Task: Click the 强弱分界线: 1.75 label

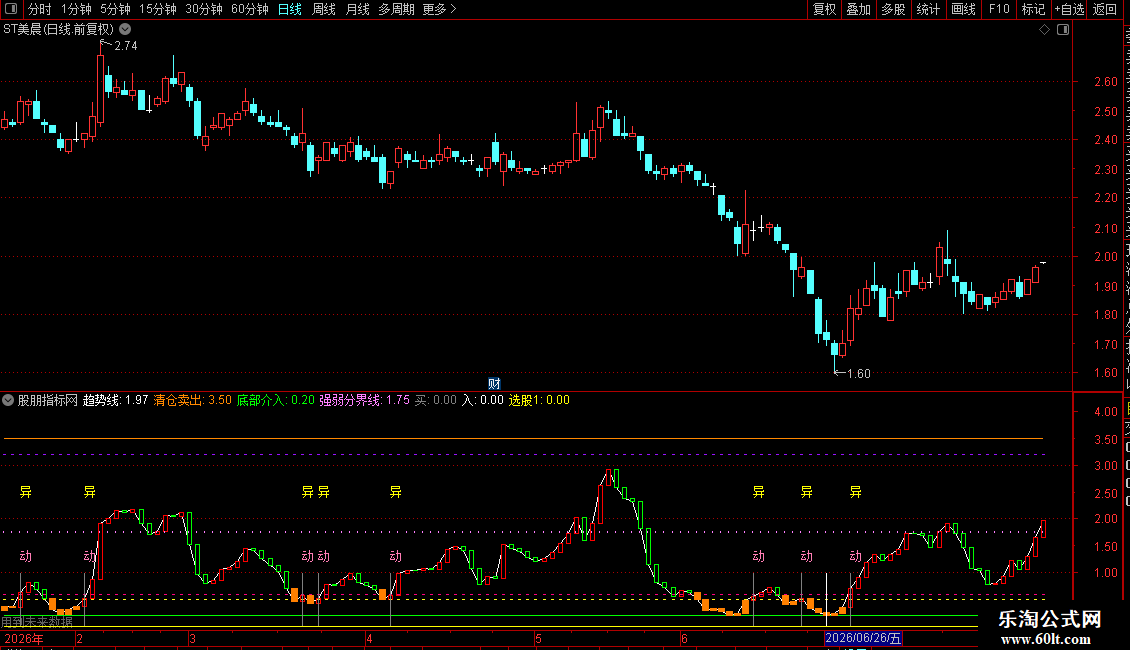Action: (365, 400)
